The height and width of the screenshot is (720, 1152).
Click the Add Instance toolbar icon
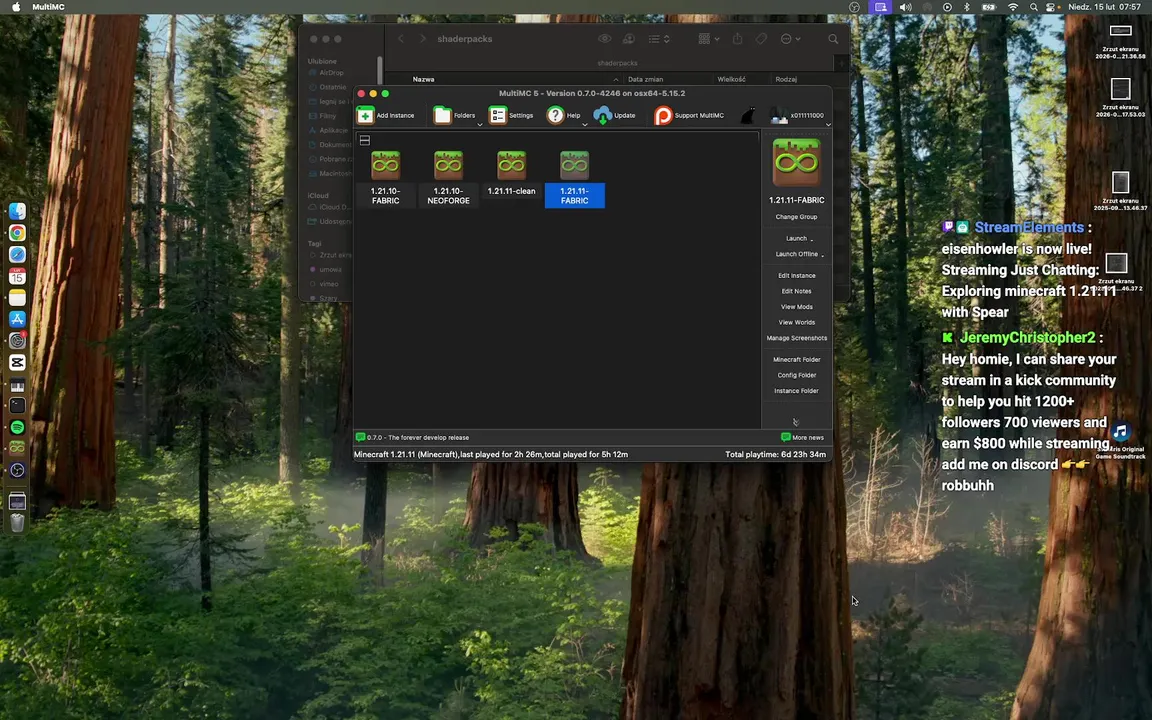(365, 115)
